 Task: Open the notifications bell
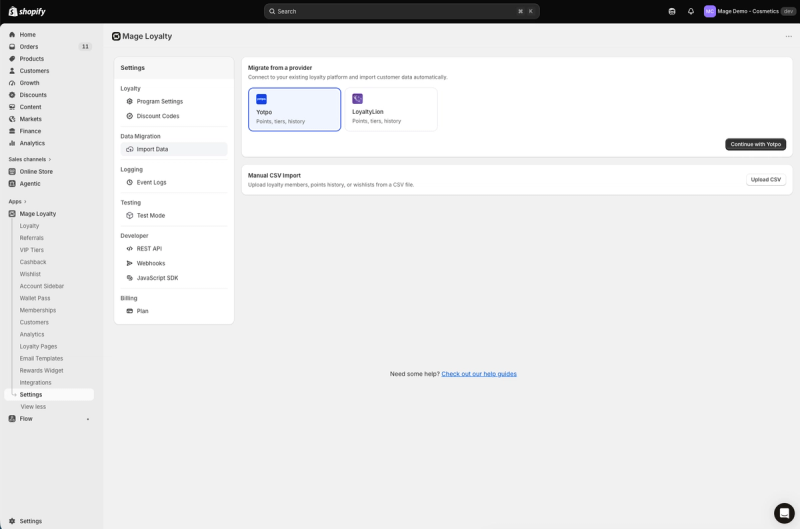[x=691, y=11]
